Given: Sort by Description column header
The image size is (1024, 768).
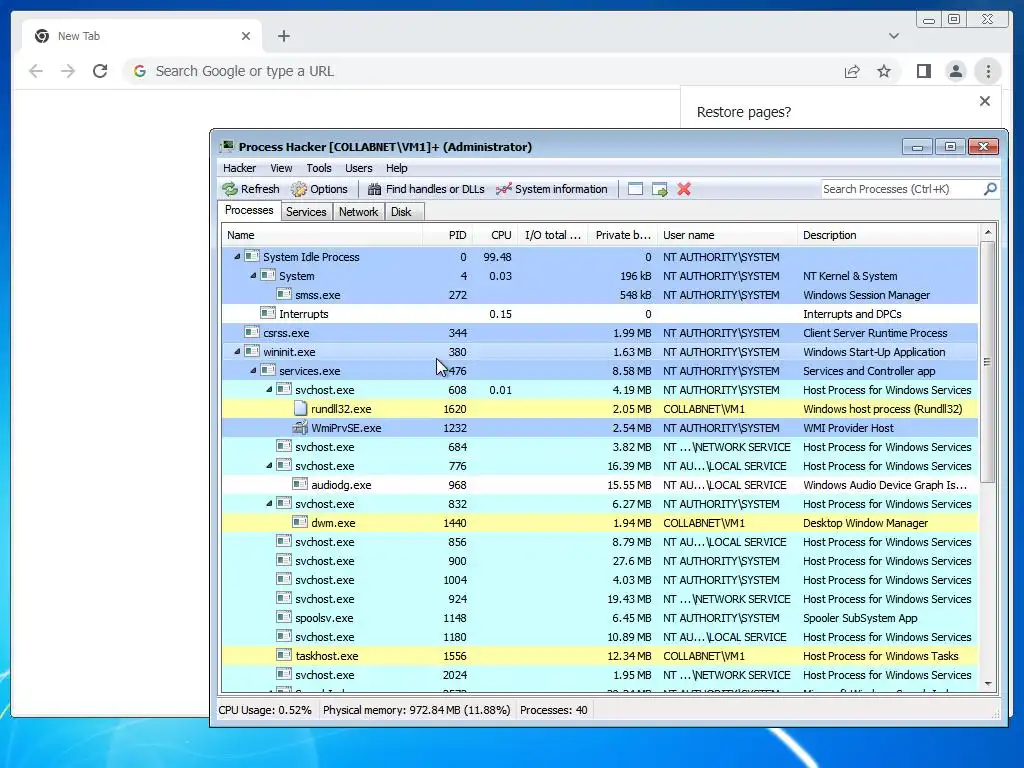Looking at the screenshot, I should click(x=888, y=235).
